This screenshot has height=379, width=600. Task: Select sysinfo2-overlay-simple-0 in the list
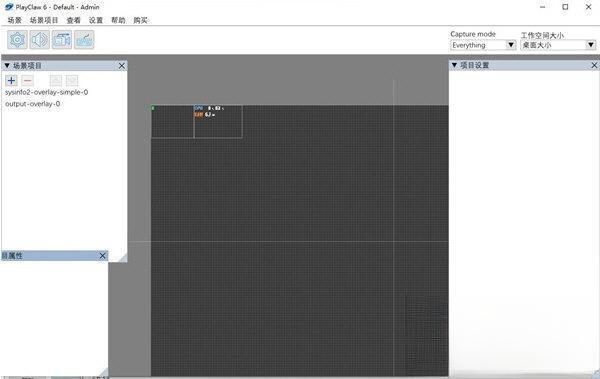click(x=46, y=92)
